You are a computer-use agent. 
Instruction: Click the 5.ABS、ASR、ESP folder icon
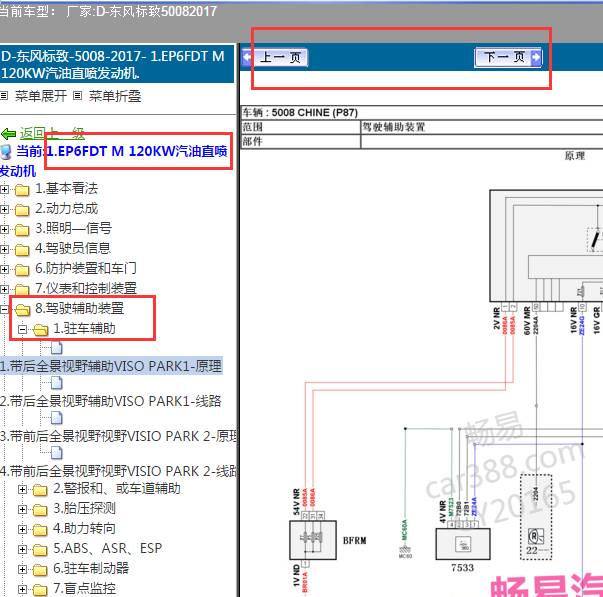tap(40, 550)
